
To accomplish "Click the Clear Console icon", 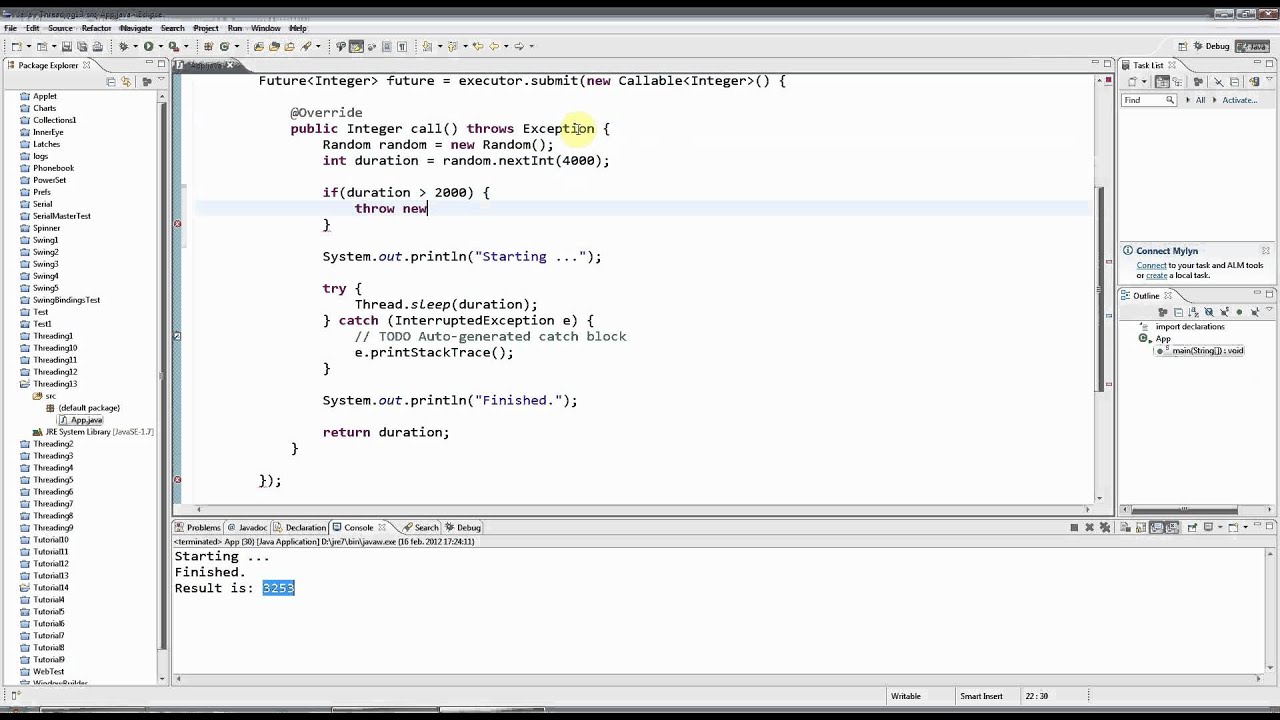I will (1126, 527).
